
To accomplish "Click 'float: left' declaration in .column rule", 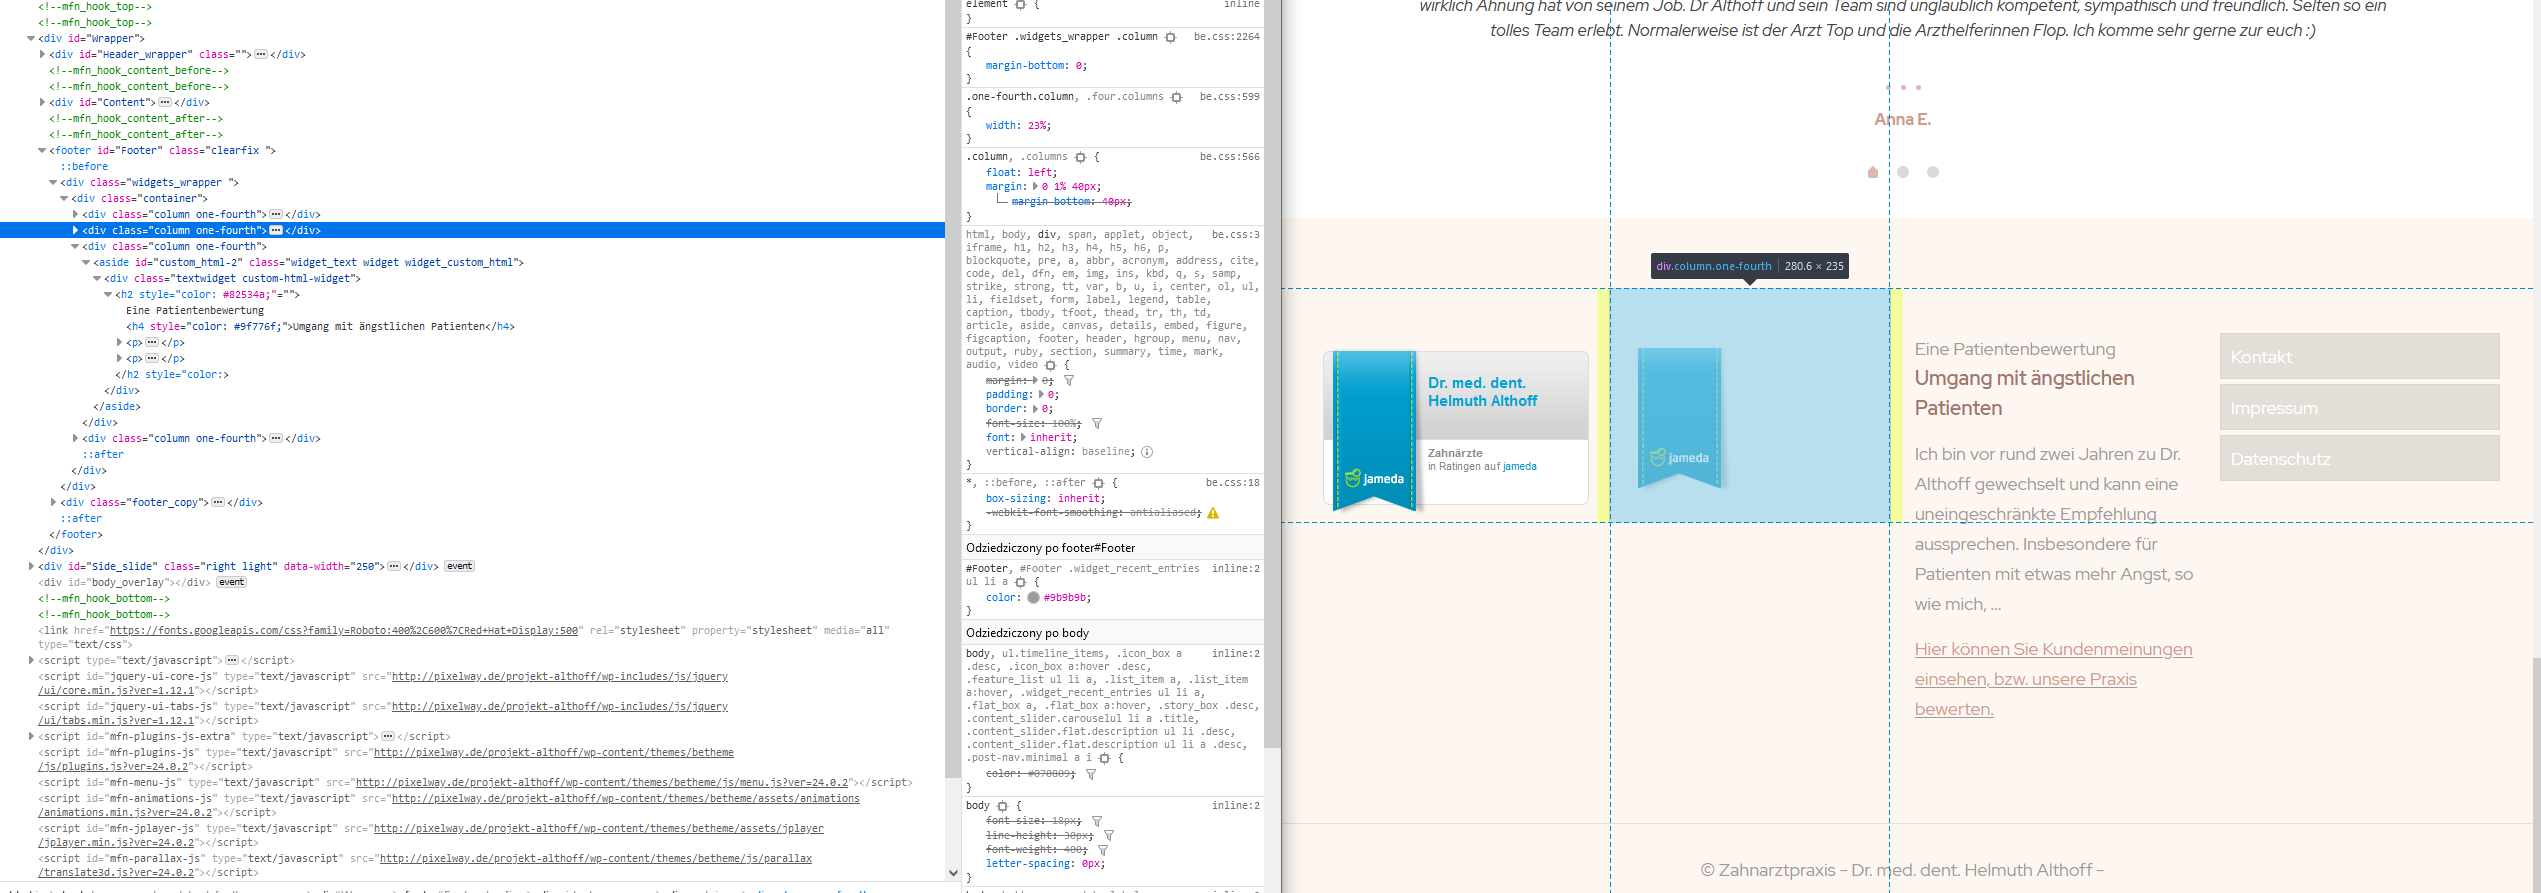I will [1021, 173].
